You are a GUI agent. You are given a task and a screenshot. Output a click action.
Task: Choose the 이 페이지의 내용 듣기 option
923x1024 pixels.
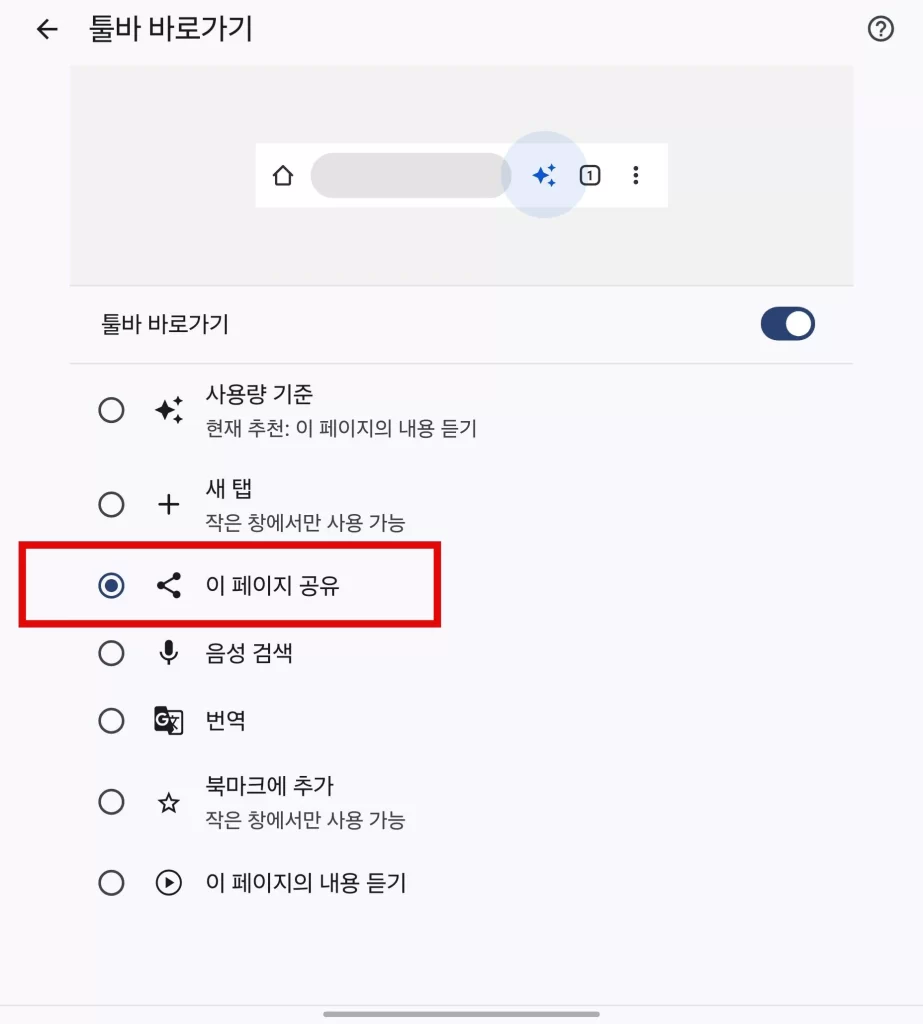click(112, 883)
